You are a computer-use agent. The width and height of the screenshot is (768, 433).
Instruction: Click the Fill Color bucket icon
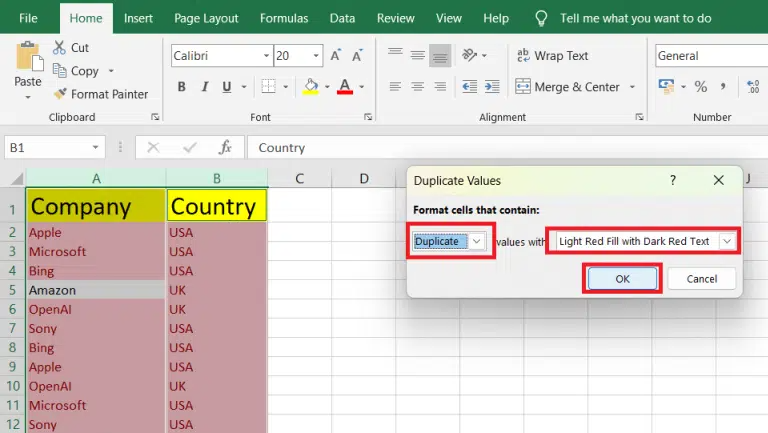tap(310, 87)
